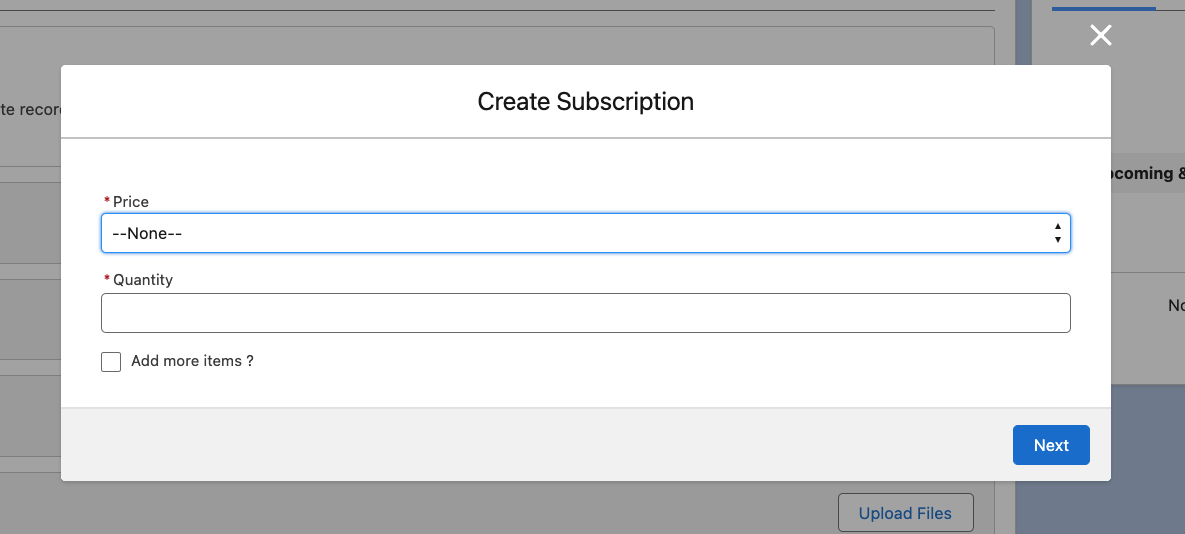
Task: Focus the Quantity input field
Action: [585, 313]
